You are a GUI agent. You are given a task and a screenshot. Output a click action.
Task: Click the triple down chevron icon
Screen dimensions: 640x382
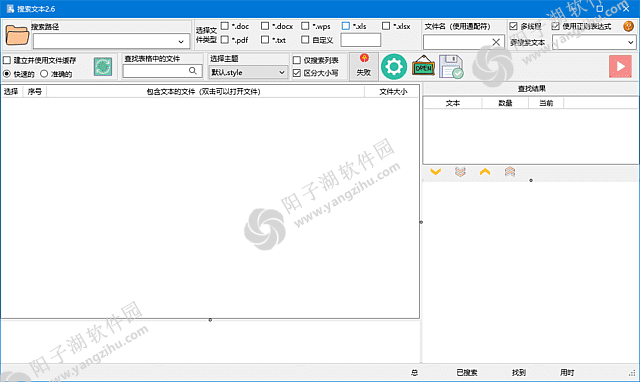click(x=460, y=172)
